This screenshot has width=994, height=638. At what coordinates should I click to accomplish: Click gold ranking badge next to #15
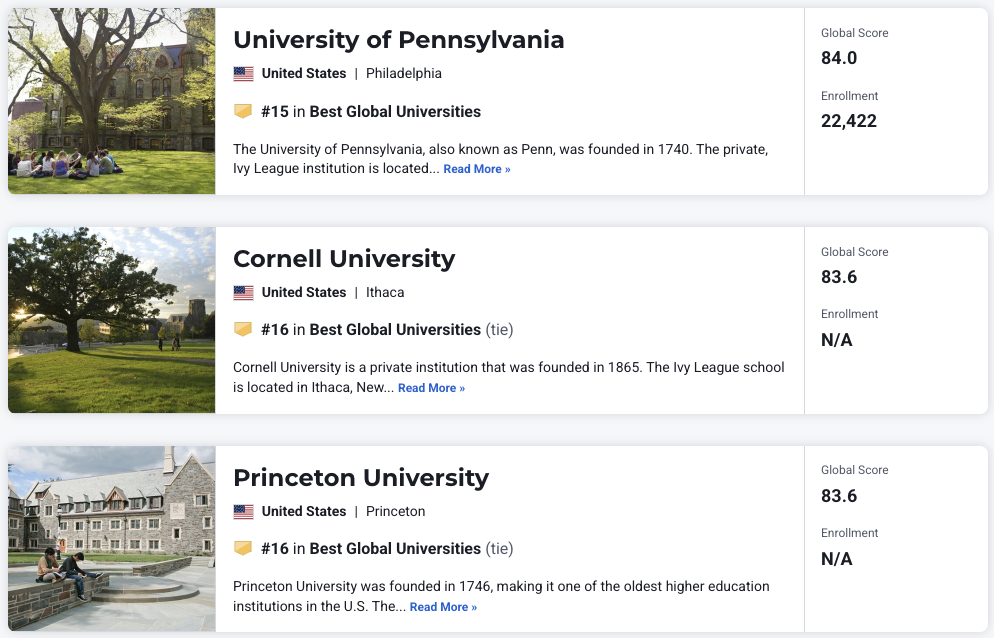tap(243, 112)
